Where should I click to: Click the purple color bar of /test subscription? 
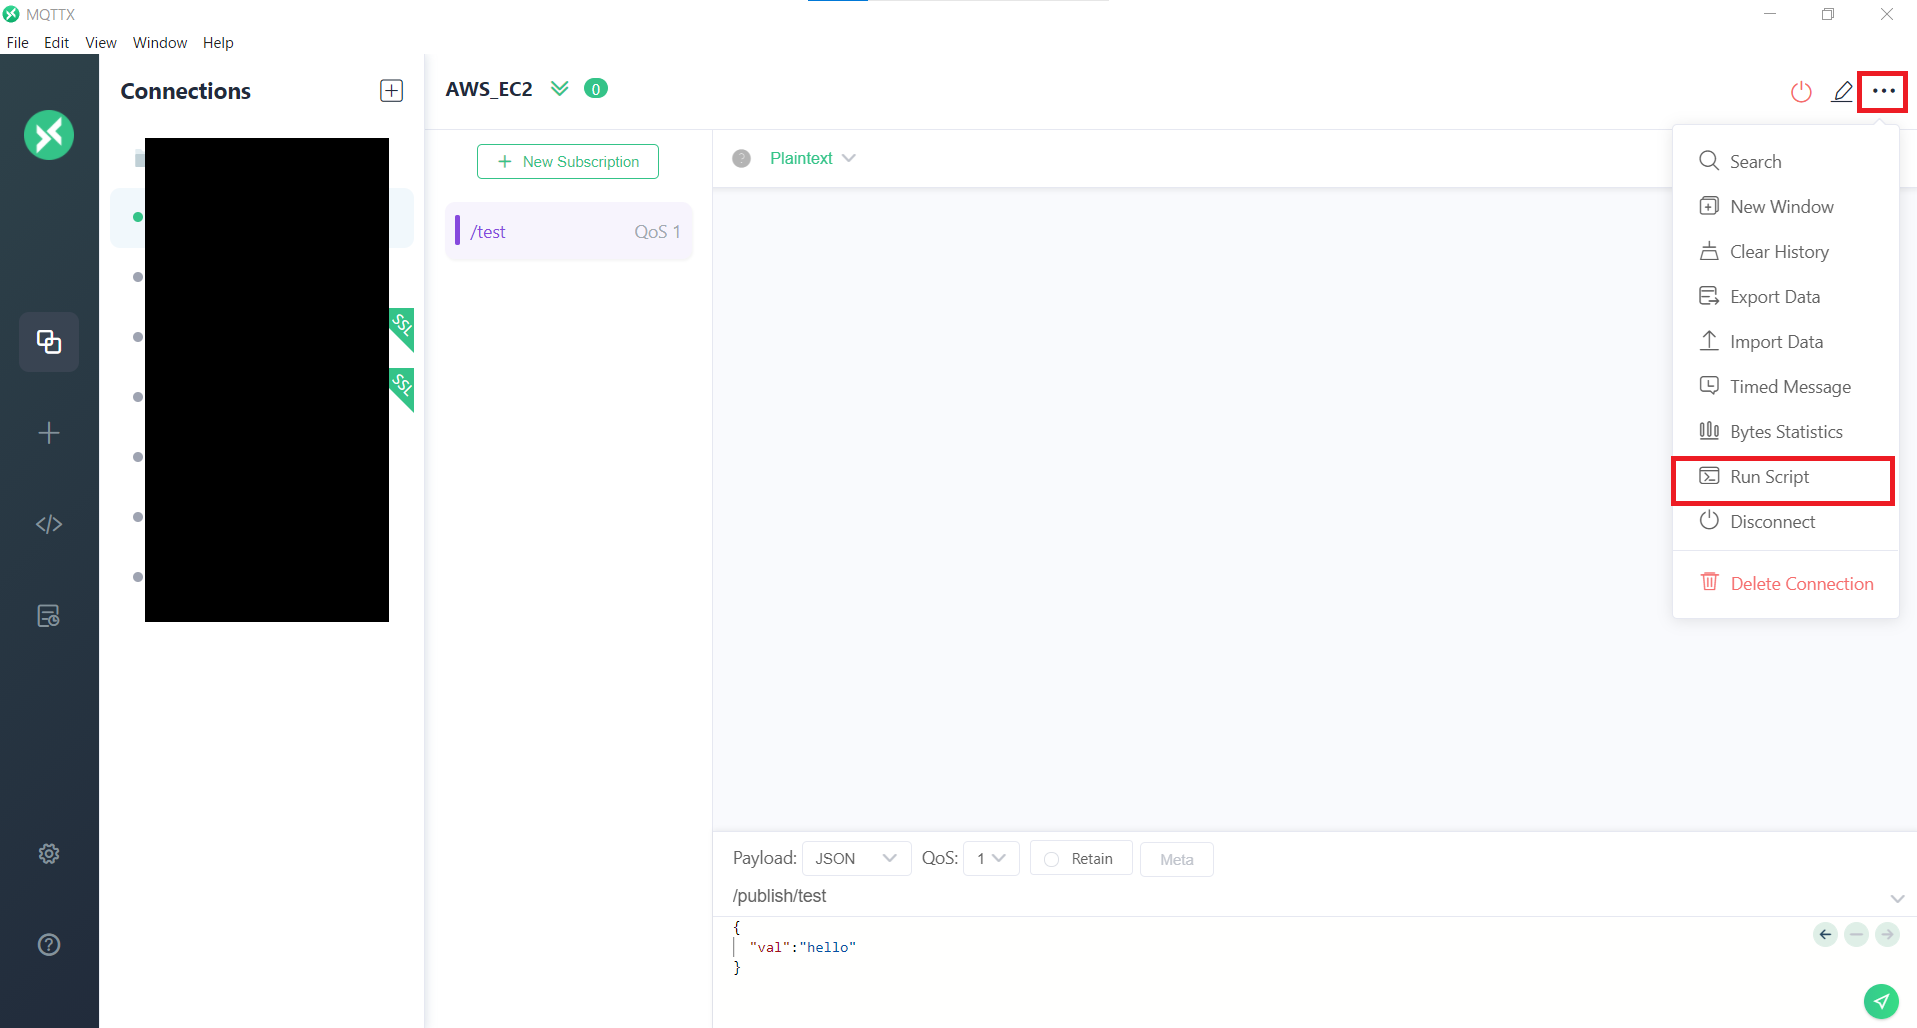pyautogui.click(x=457, y=231)
